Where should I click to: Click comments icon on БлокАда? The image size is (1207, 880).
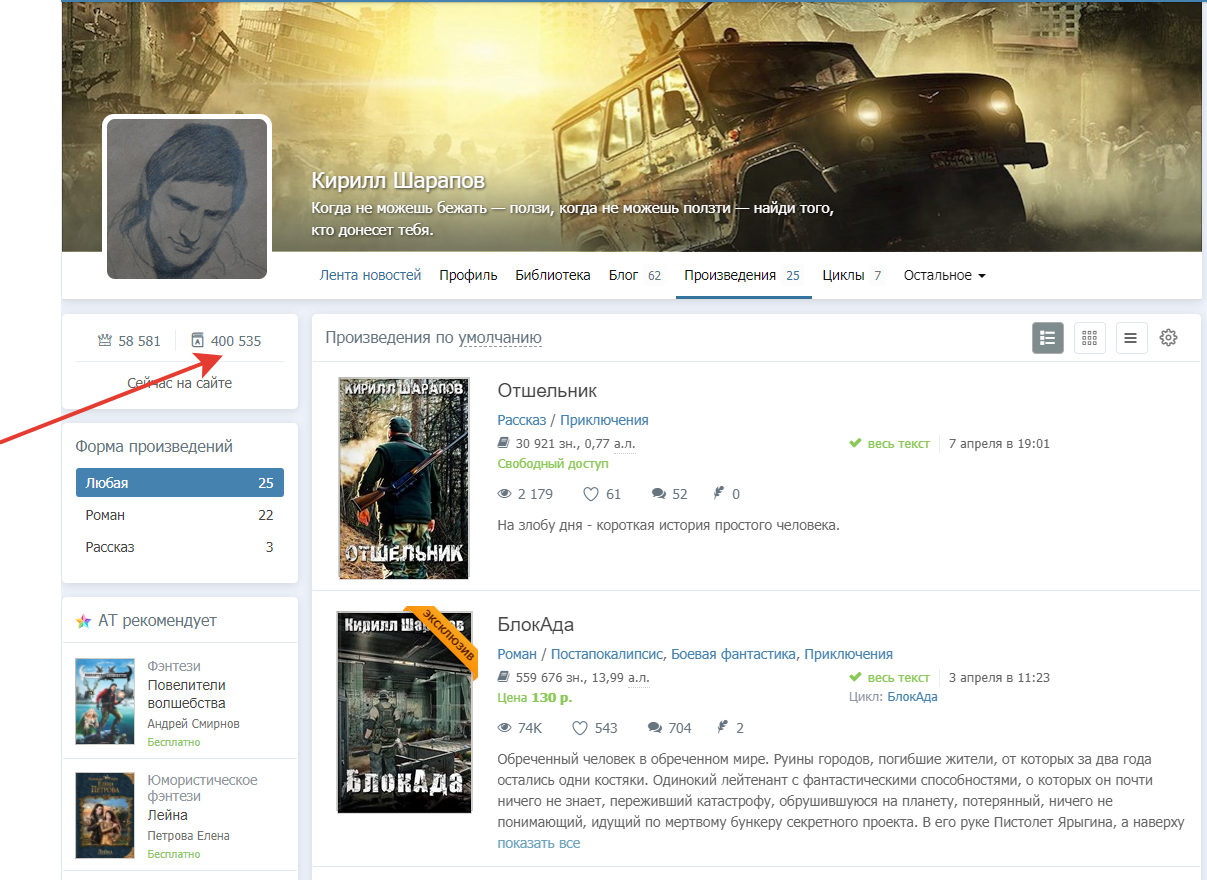coord(656,728)
